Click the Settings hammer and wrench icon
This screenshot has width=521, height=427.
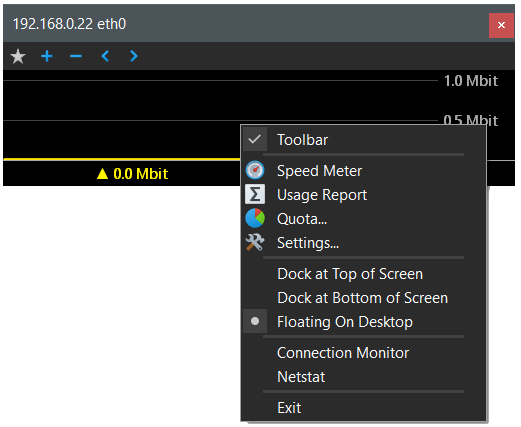(255, 242)
